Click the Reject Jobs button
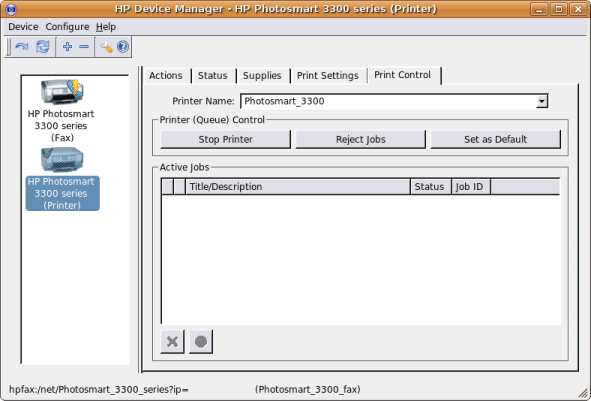The height and width of the screenshot is (401, 591). pyautogui.click(x=361, y=139)
